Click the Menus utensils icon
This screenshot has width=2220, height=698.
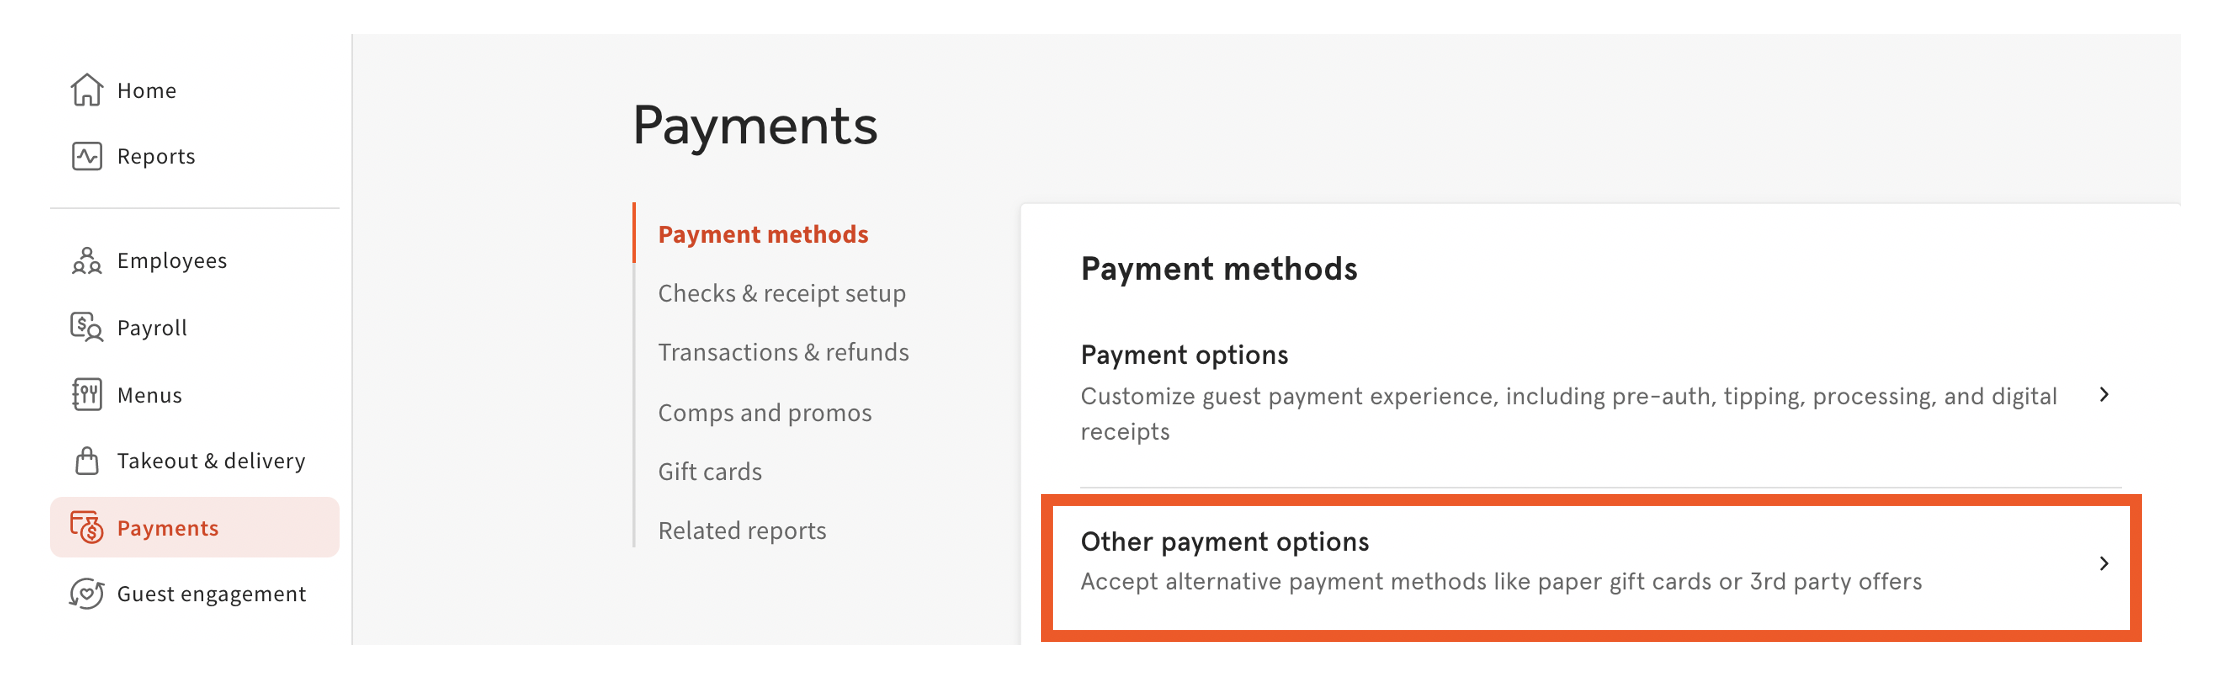[87, 395]
